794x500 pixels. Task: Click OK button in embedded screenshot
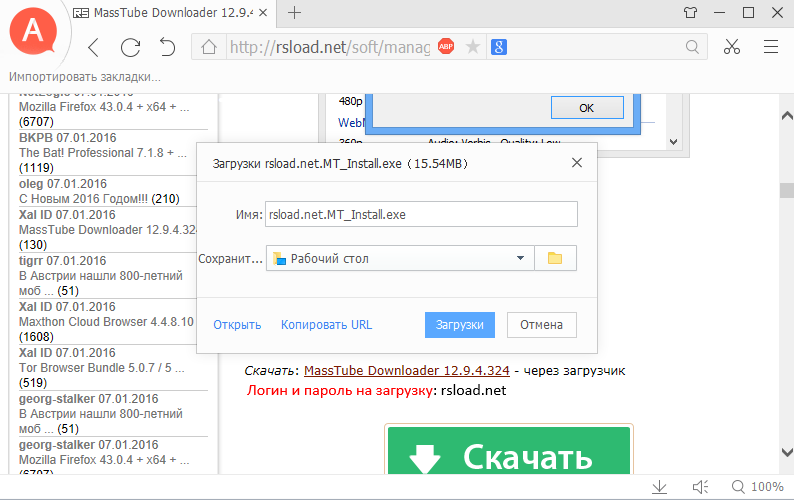click(x=587, y=108)
